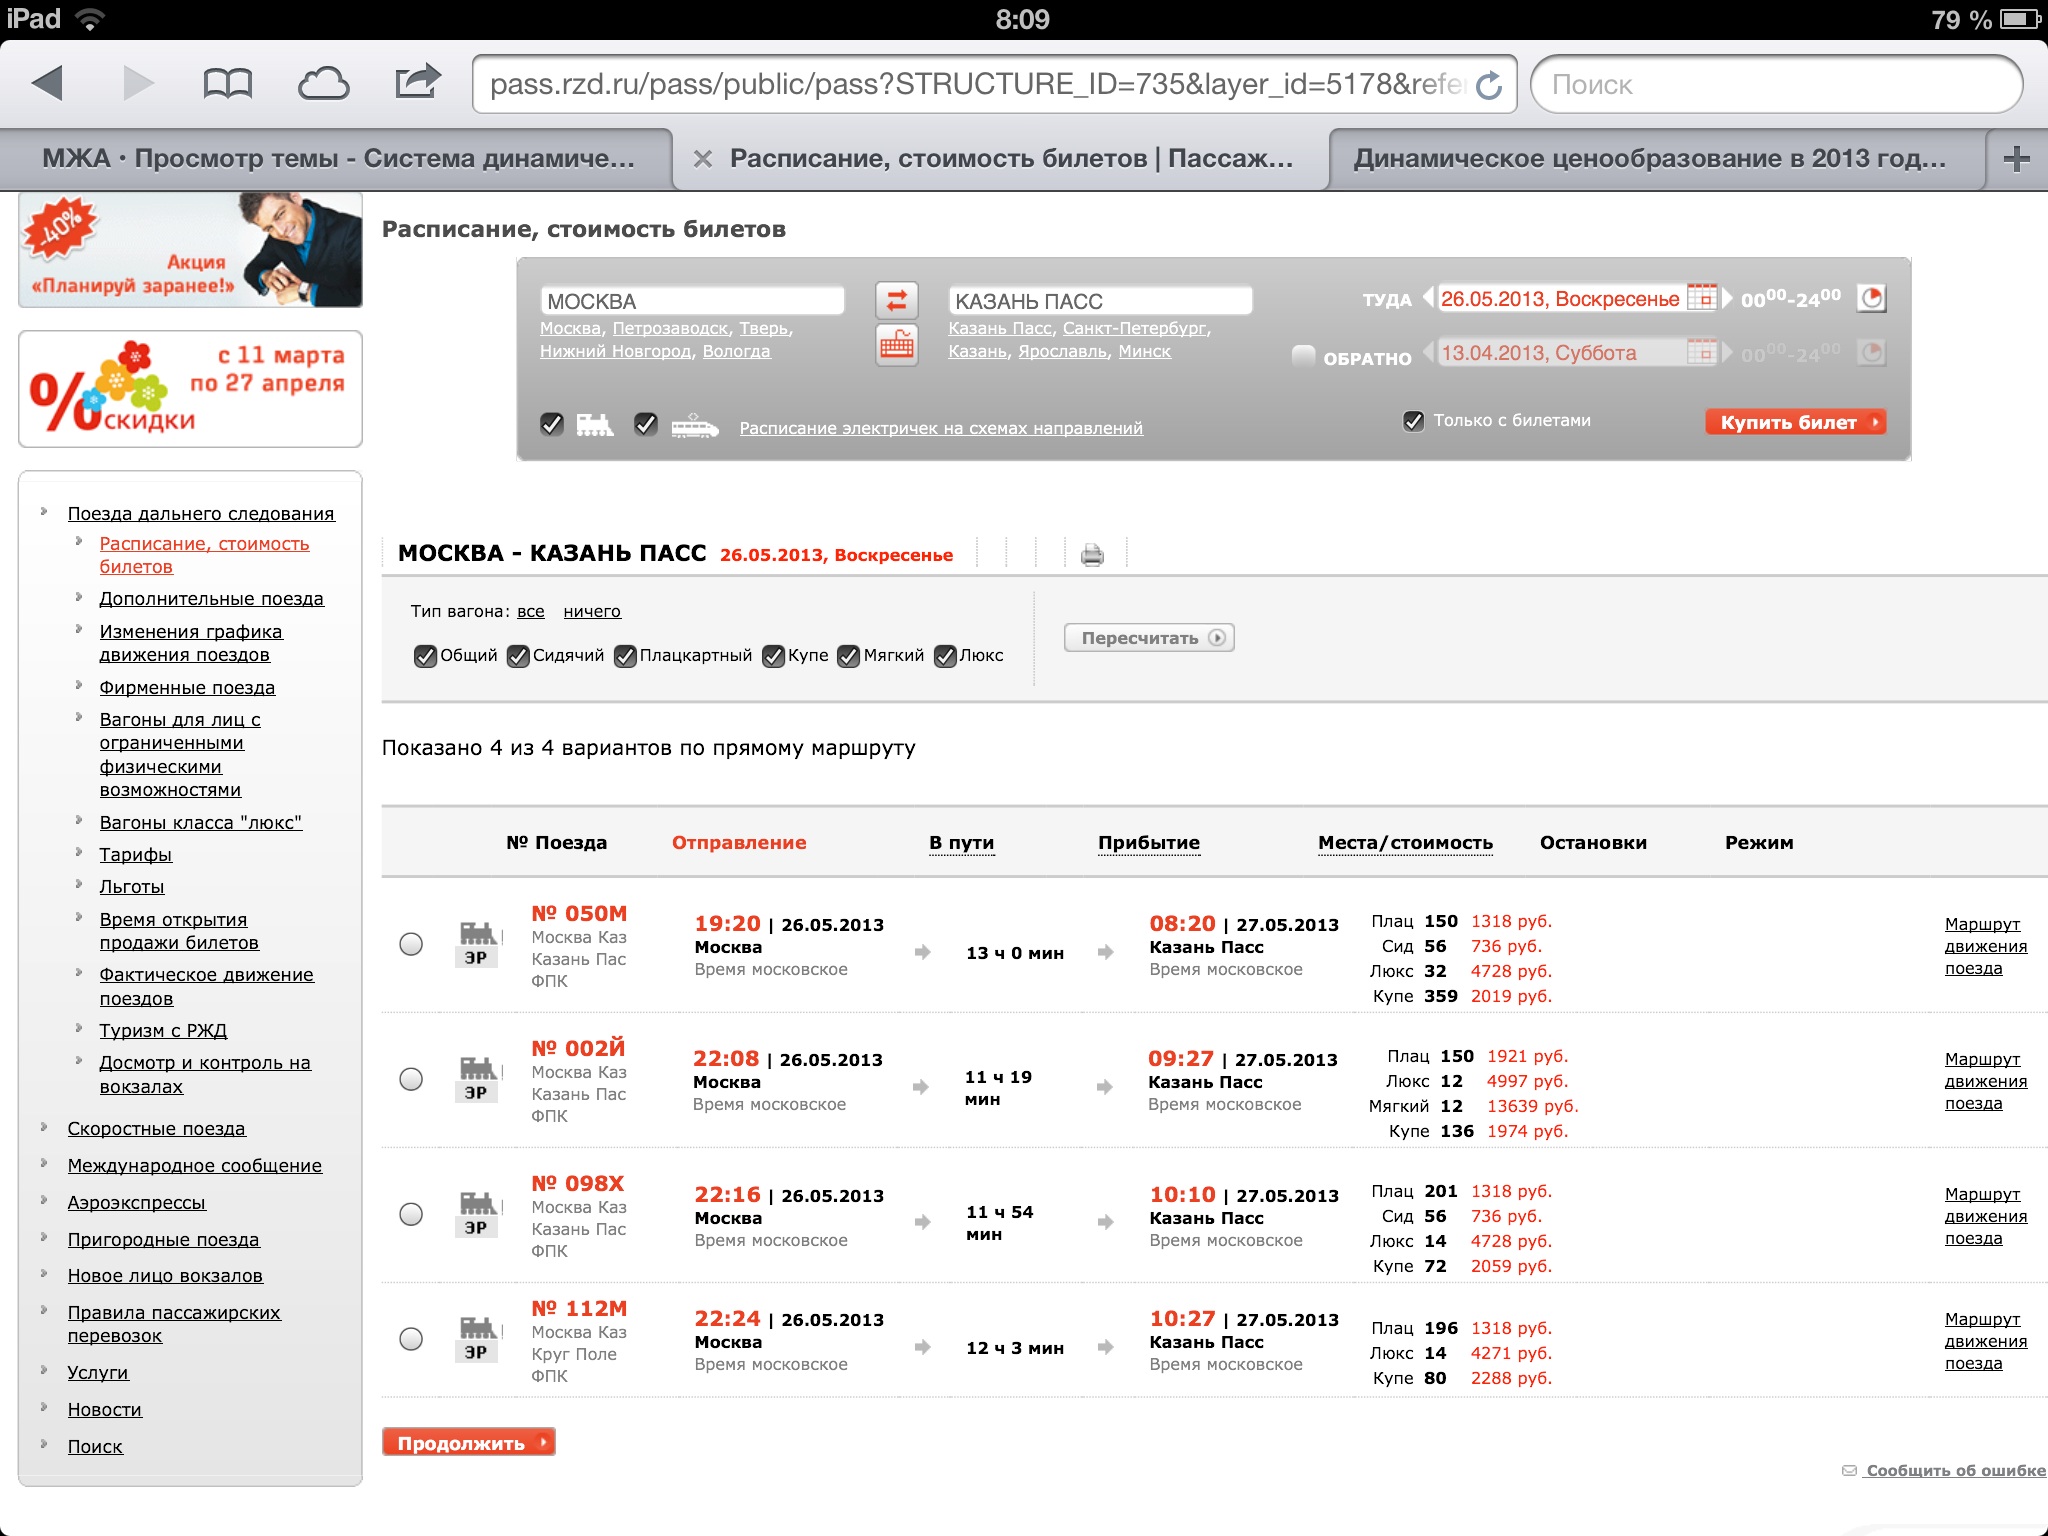Uncheck the Плацкартный carriage type checkbox
The image size is (2048, 1536).
click(x=625, y=656)
